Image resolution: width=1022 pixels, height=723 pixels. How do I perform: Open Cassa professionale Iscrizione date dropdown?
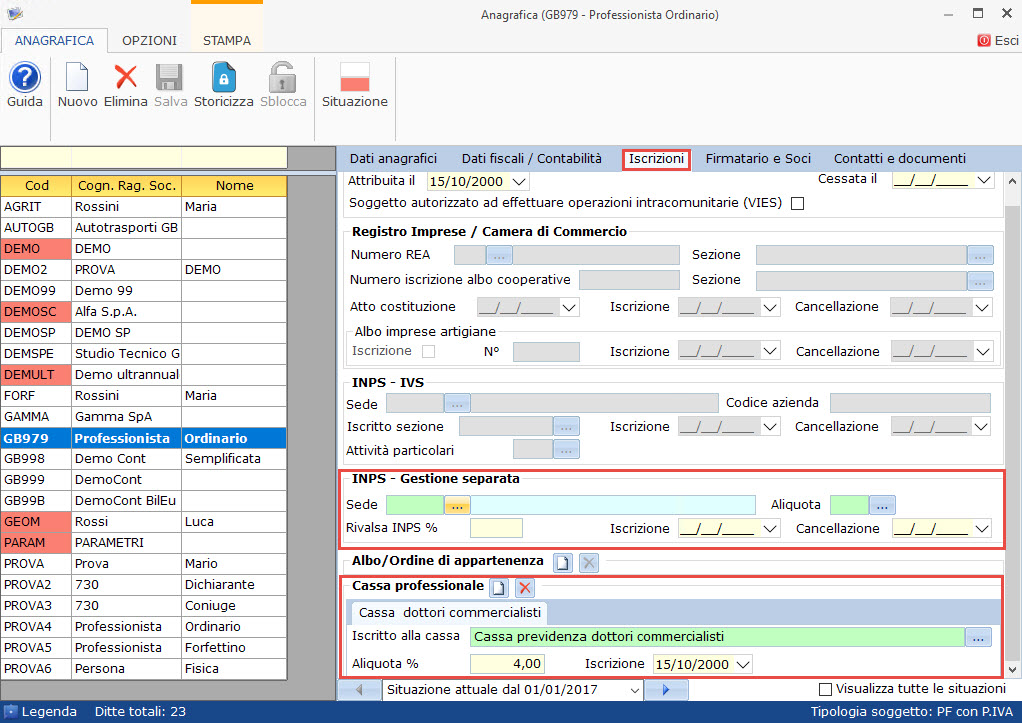click(741, 664)
